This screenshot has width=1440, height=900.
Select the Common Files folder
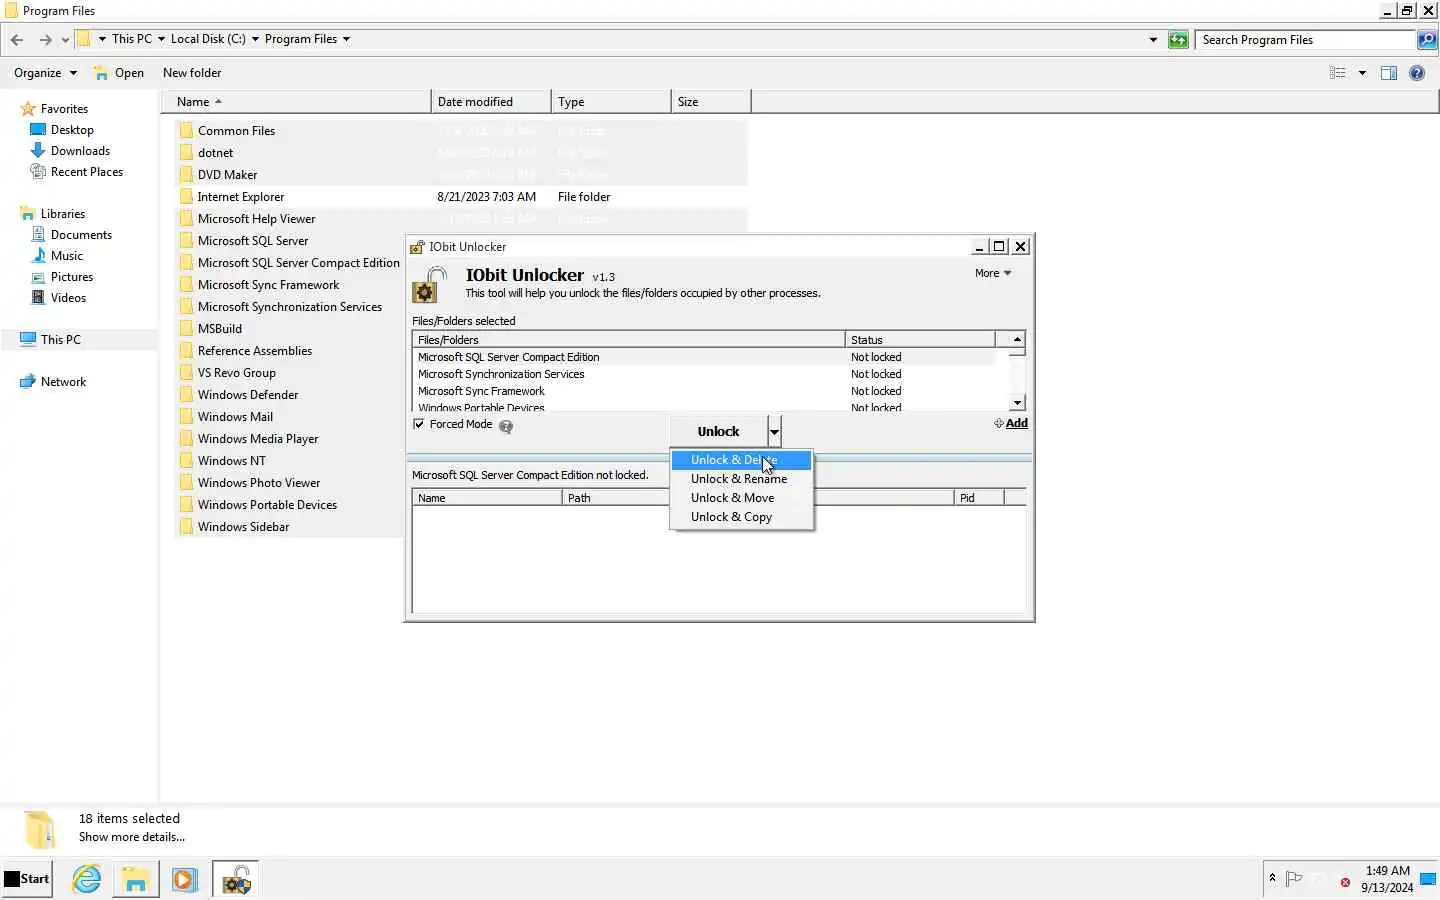tap(236, 131)
